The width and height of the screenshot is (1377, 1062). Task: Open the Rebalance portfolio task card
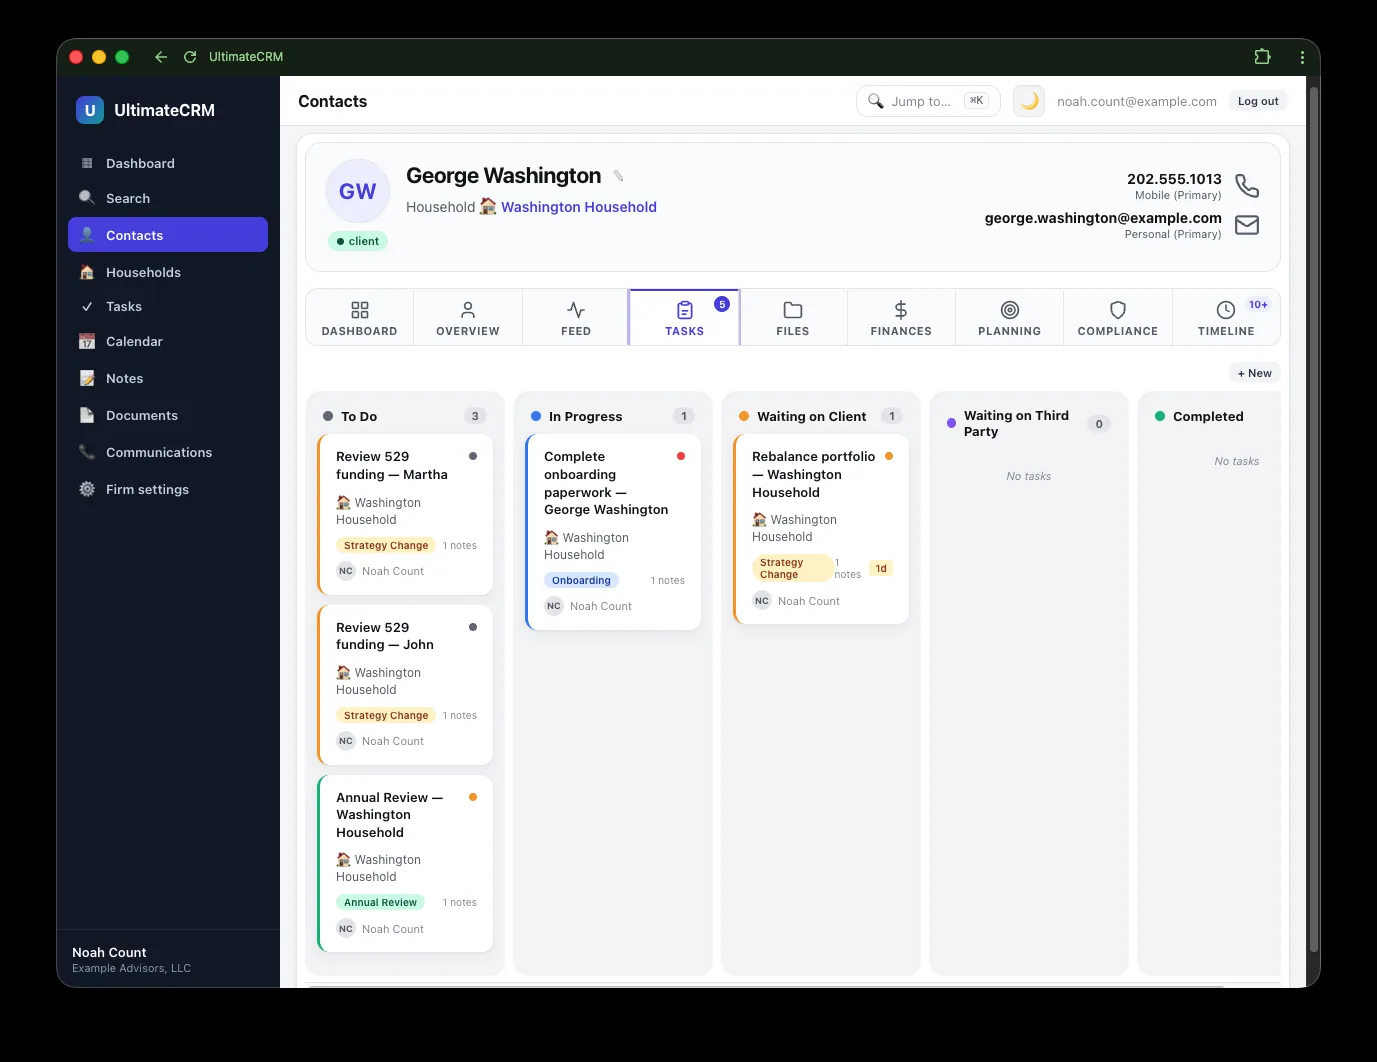point(821,529)
